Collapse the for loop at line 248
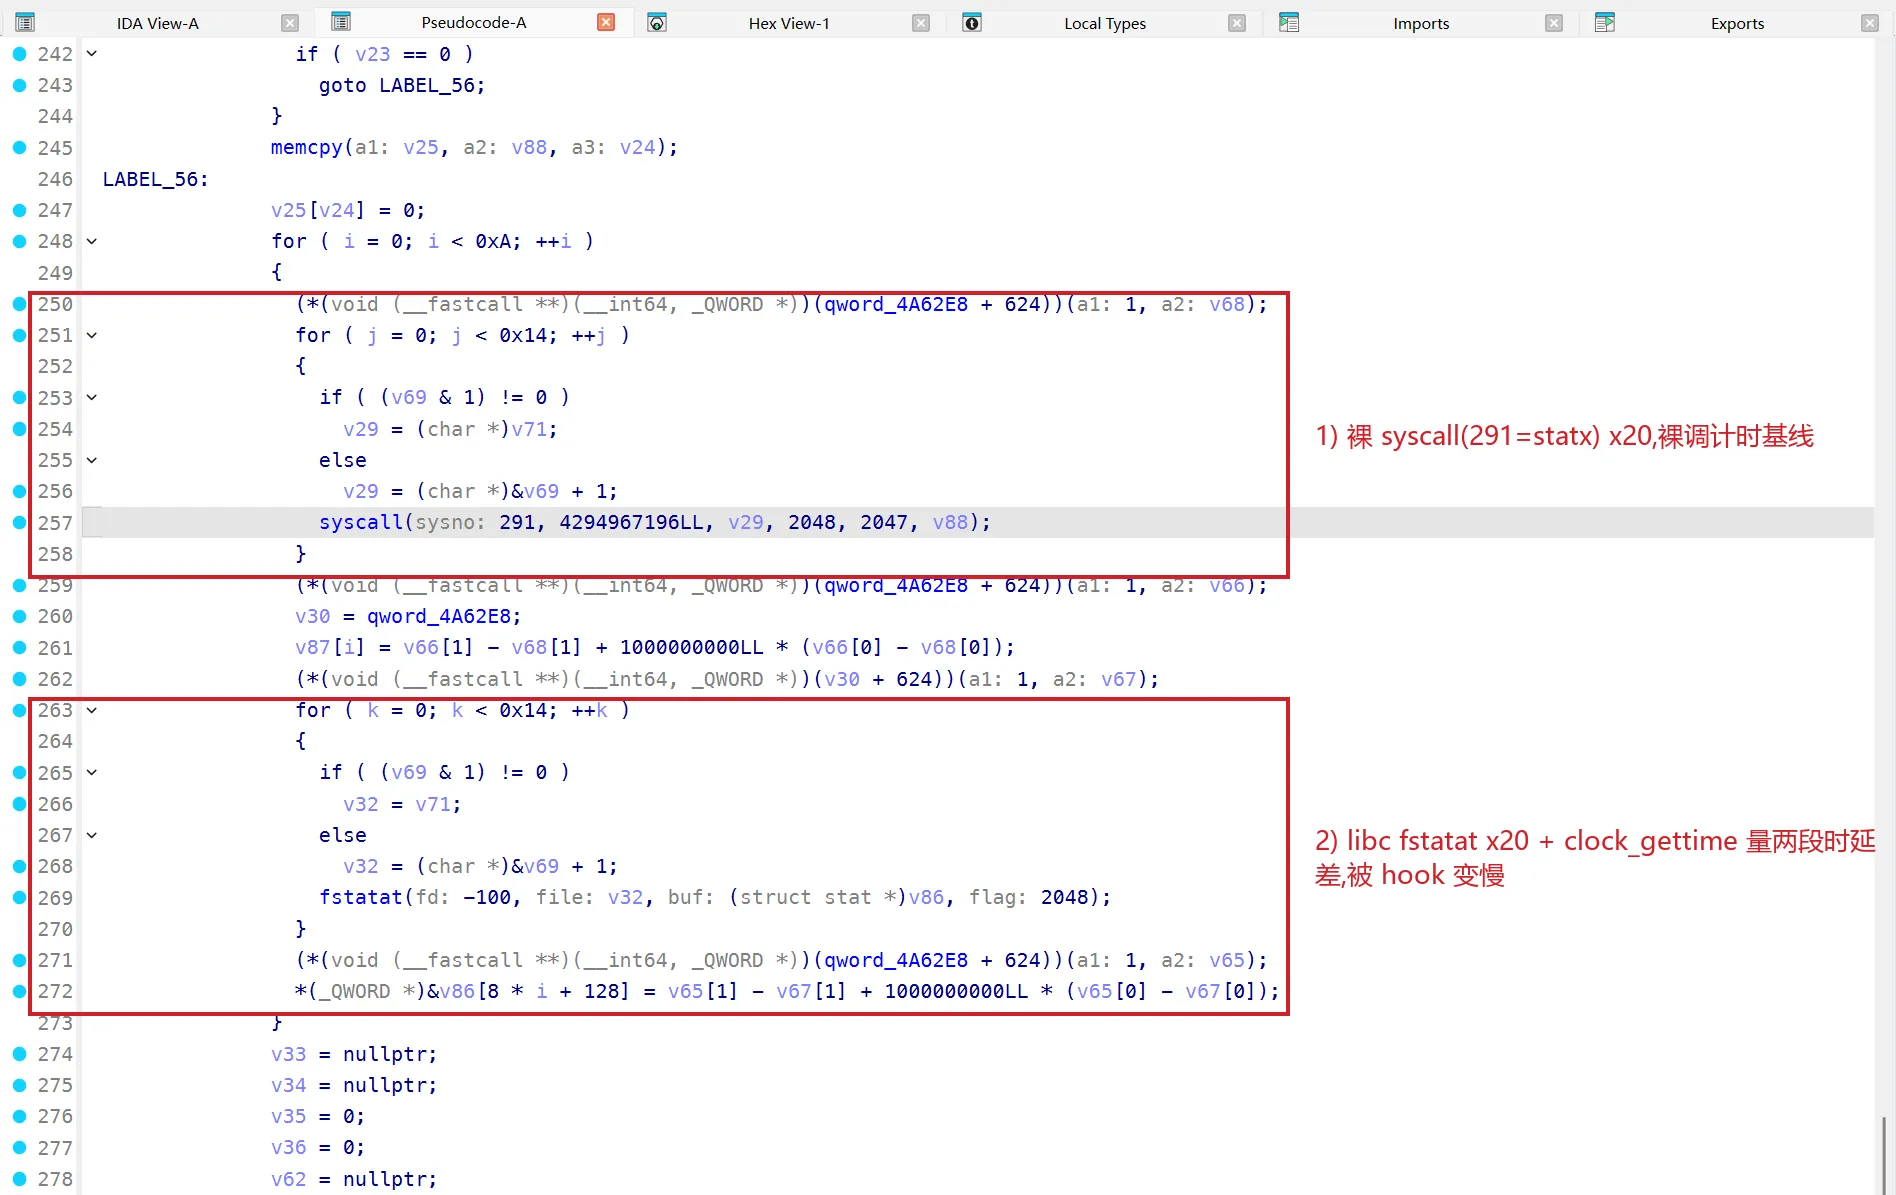The width and height of the screenshot is (1896, 1195). pos(92,241)
